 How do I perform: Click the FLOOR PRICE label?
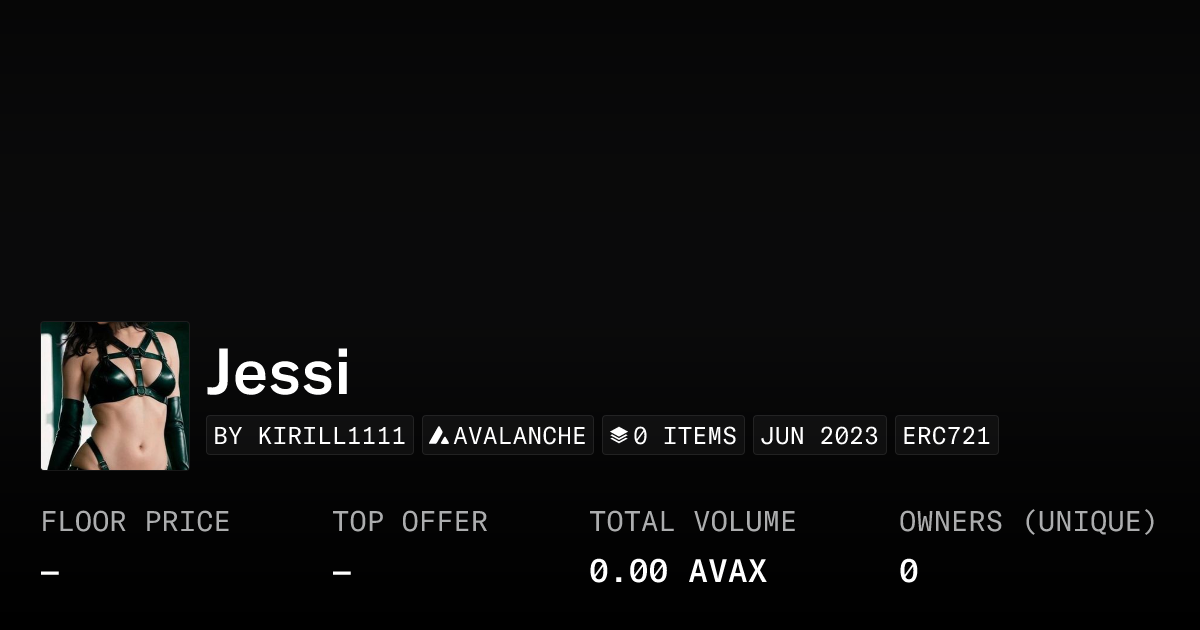[x=135, y=522]
